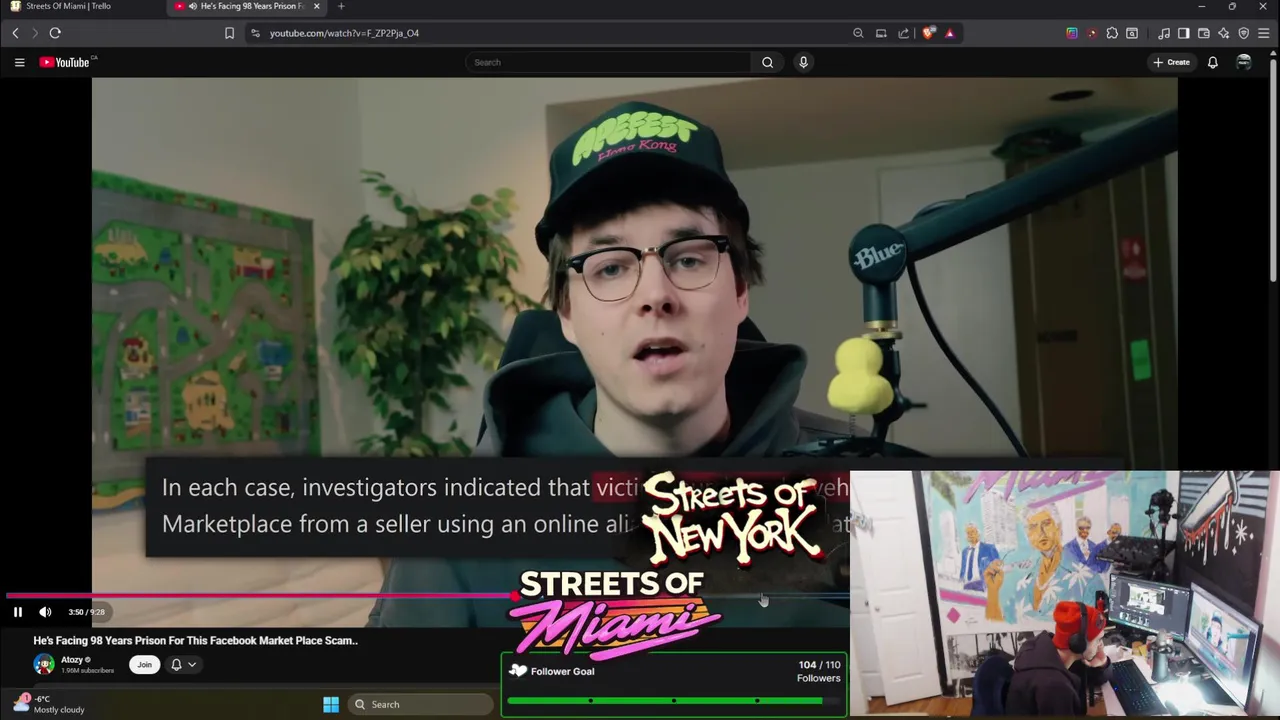
Task: Open the browser main hamburger menu
Action: (1264, 33)
